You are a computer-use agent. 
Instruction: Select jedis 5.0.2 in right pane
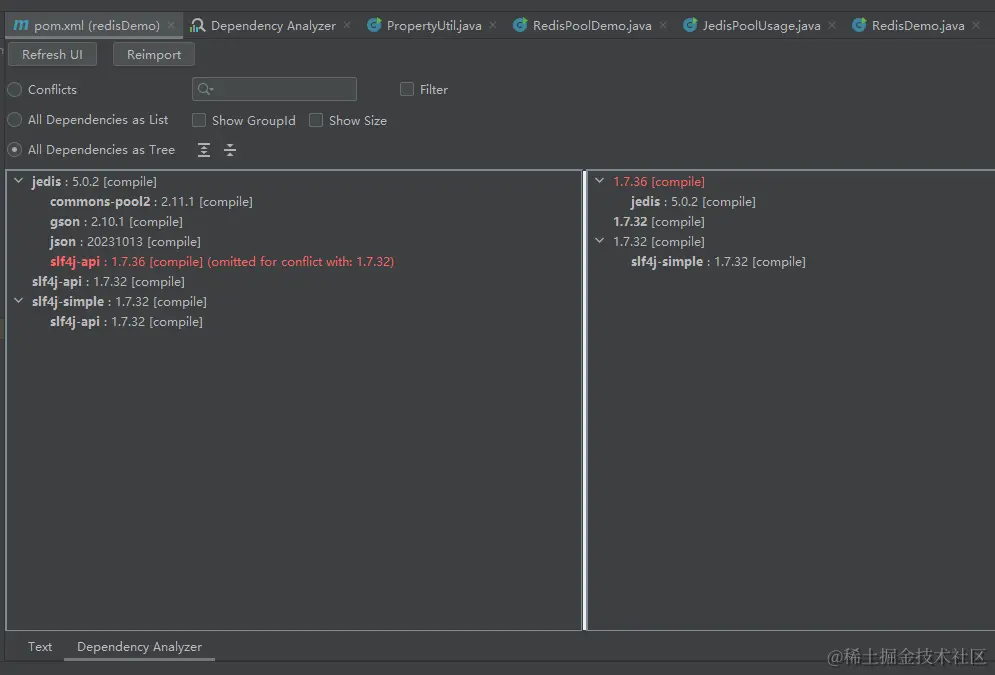(x=693, y=201)
